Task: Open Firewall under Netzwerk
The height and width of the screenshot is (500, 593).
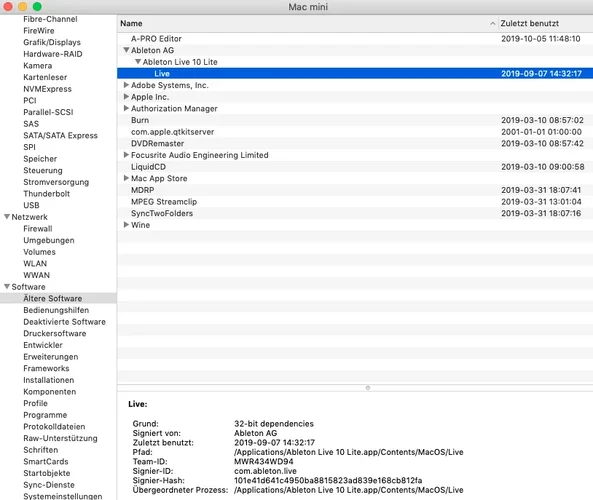Action: tap(38, 228)
